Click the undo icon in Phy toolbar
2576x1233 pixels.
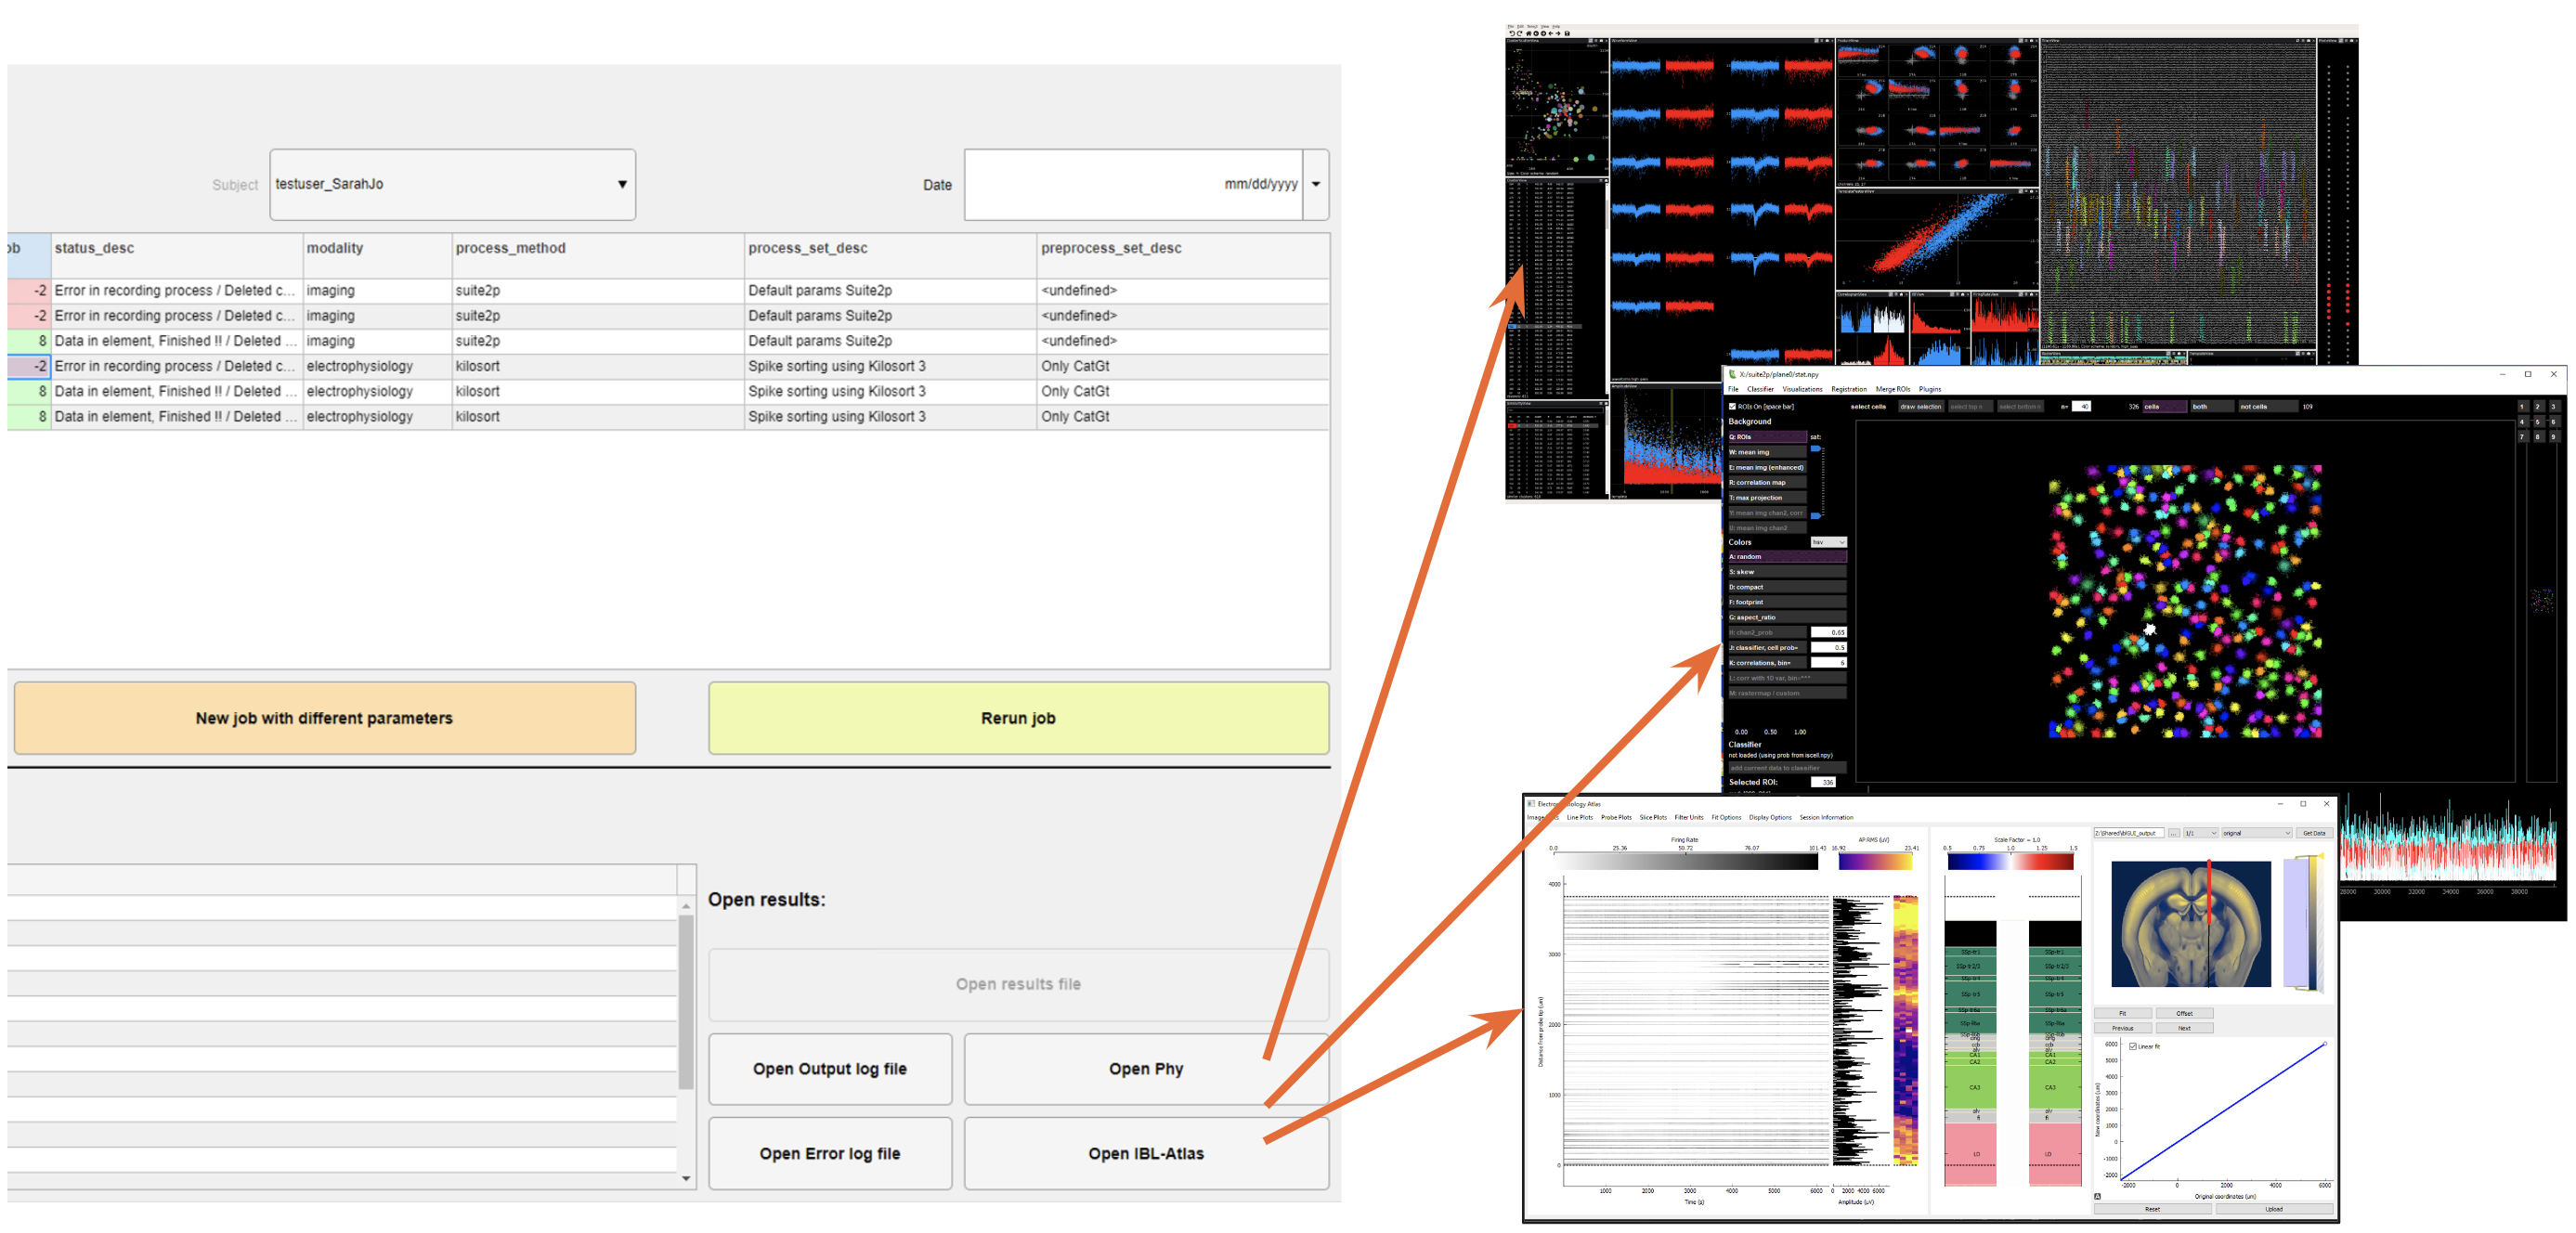pos(1512,34)
